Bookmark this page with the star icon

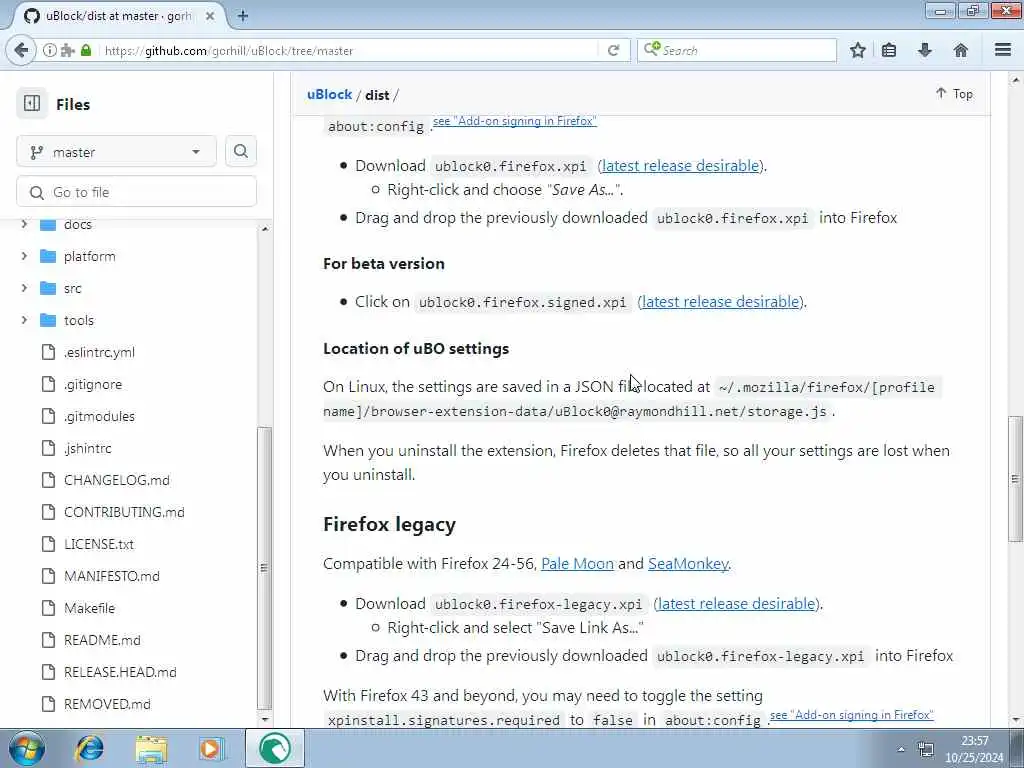click(x=857, y=50)
